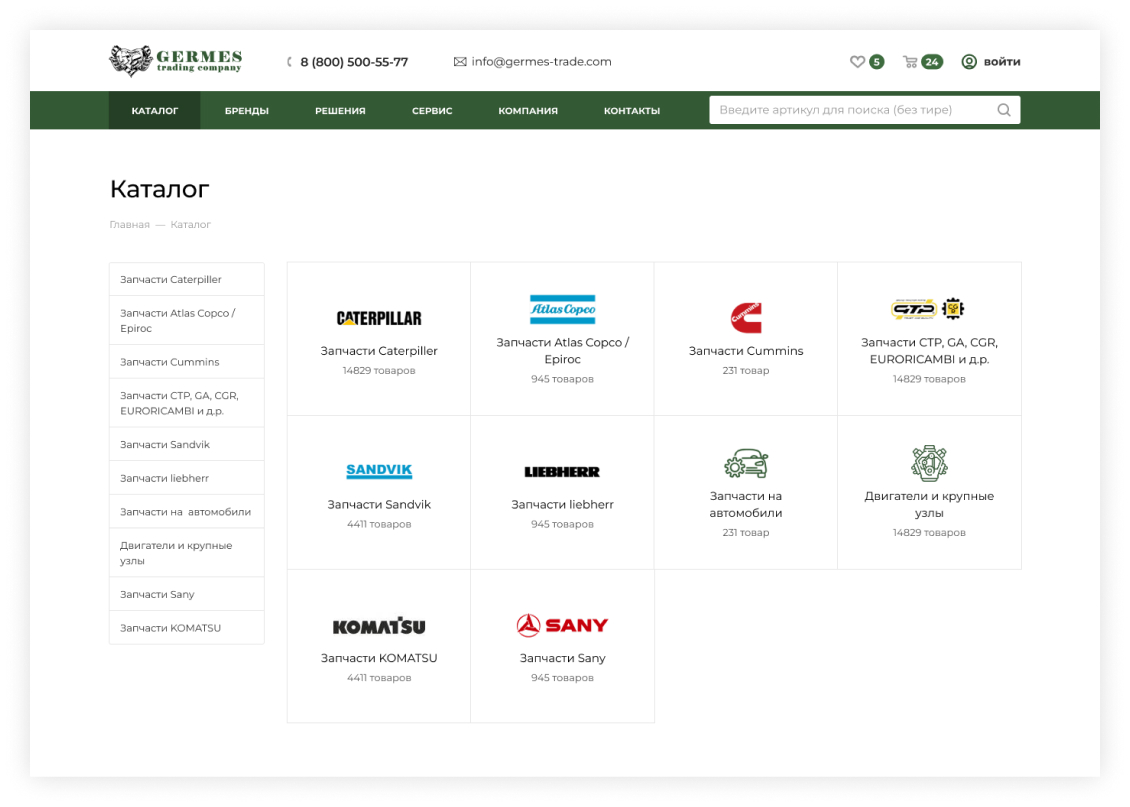Viewport: 1130px width, 807px height.
Task: Click the Komatsu logo
Action: coord(379,626)
